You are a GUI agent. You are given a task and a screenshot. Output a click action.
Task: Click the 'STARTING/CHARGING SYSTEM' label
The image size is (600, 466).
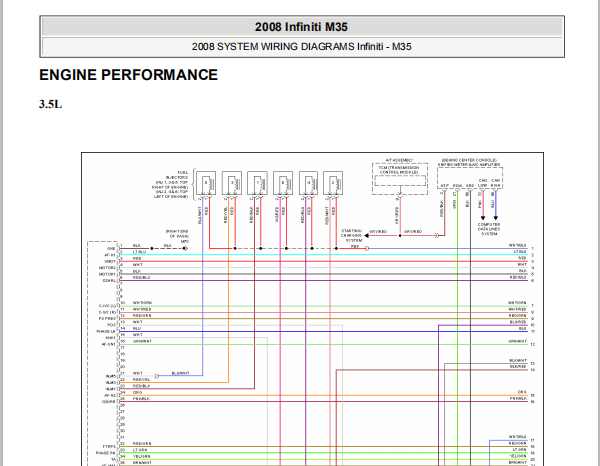352,236
